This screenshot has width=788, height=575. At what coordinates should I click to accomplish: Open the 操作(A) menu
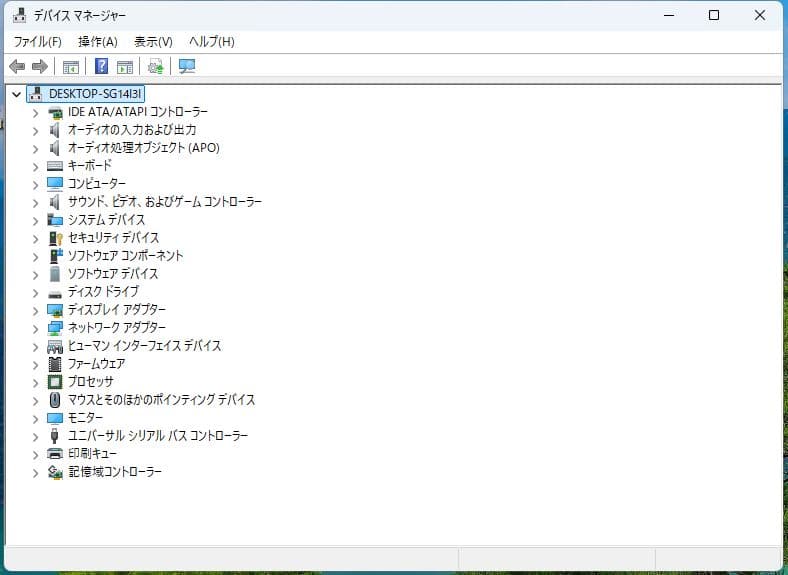click(98, 41)
